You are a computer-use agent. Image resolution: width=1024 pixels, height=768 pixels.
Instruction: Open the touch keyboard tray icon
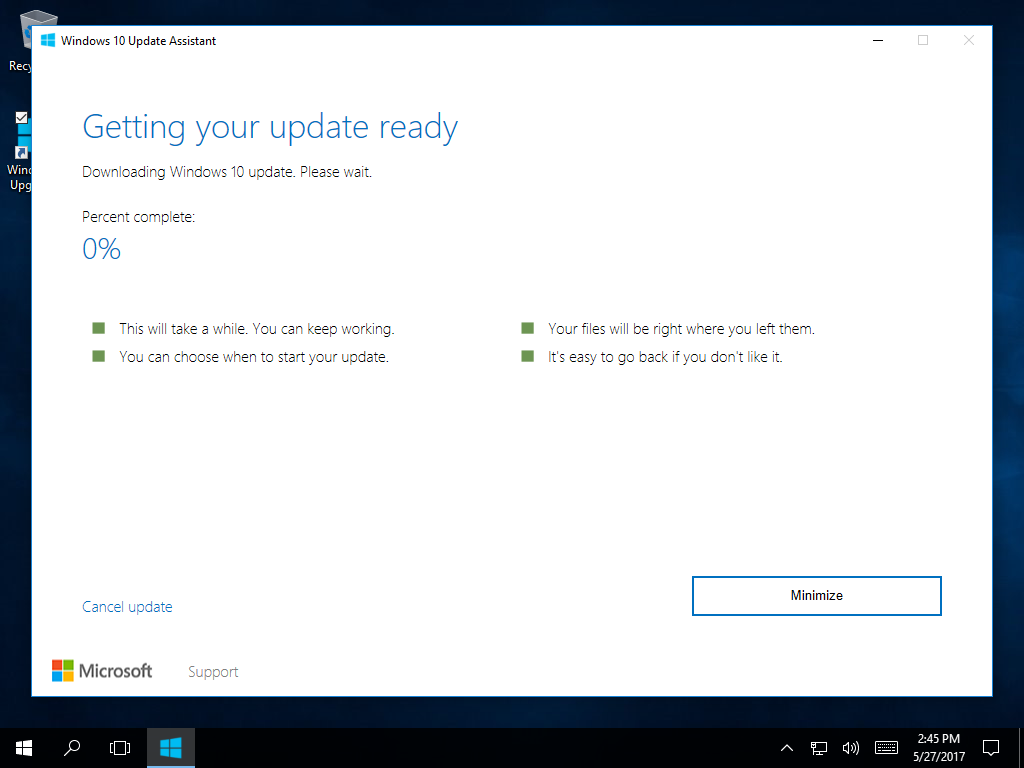[x=886, y=748]
